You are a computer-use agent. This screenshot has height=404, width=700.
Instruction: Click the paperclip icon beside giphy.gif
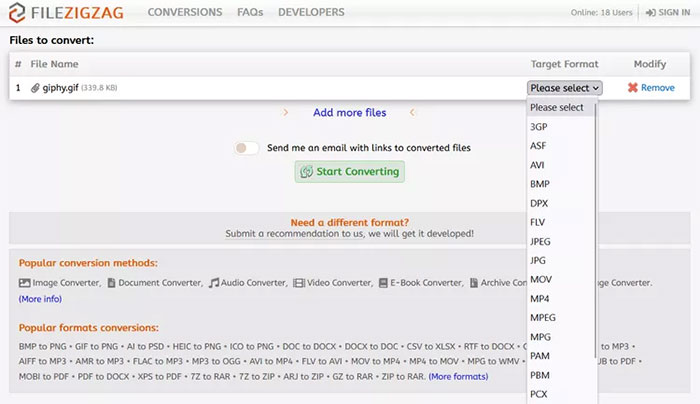coord(35,88)
